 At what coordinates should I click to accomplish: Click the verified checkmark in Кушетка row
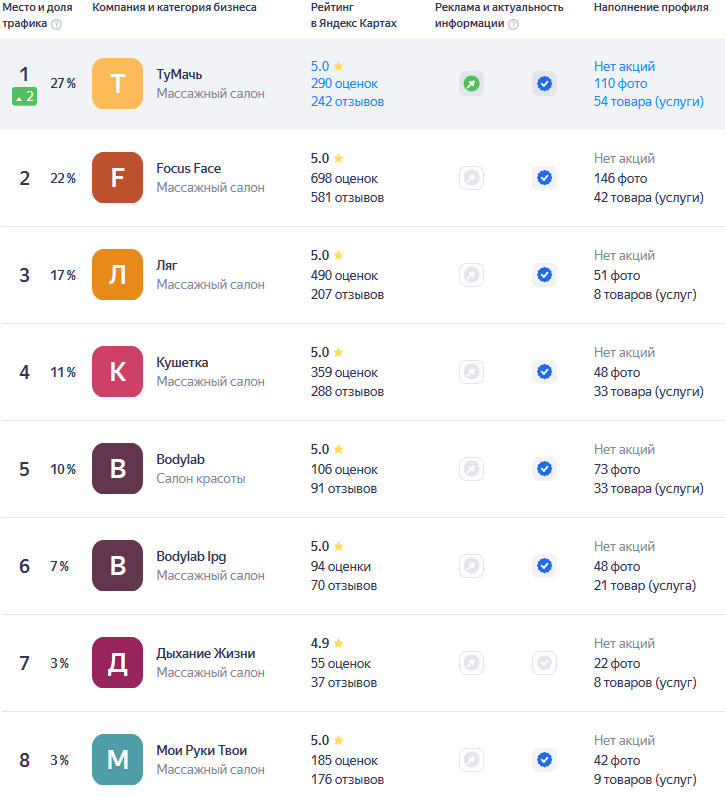tap(545, 372)
